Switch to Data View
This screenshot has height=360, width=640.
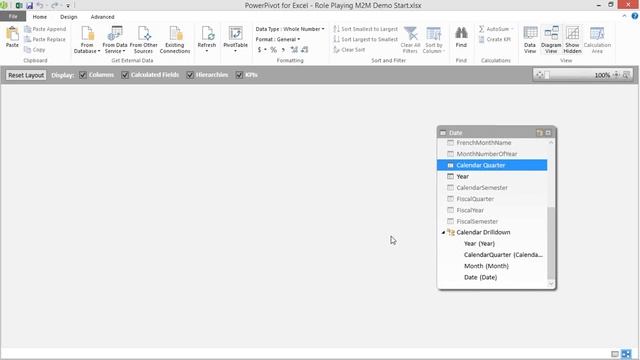[x=530, y=40]
